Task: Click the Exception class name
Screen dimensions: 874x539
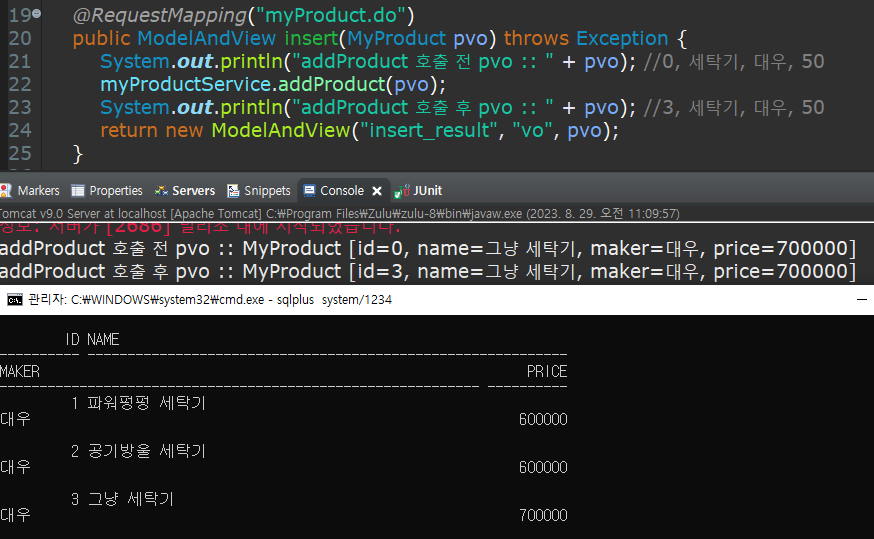Action: coord(622,38)
